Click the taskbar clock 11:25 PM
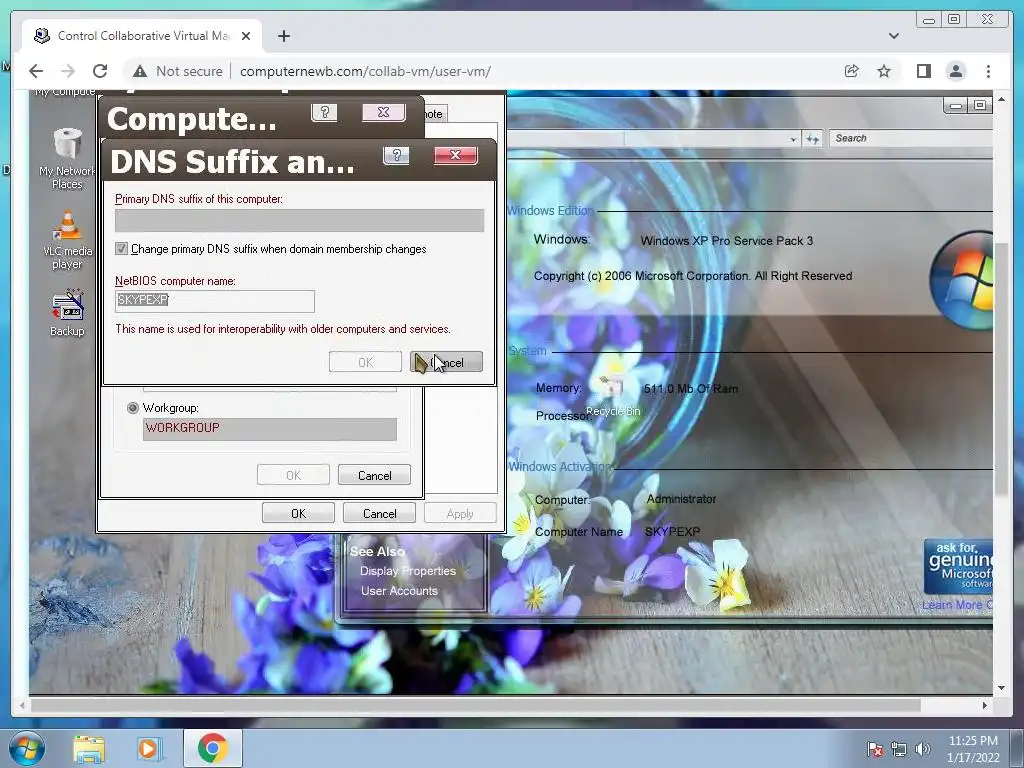 (x=973, y=741)
